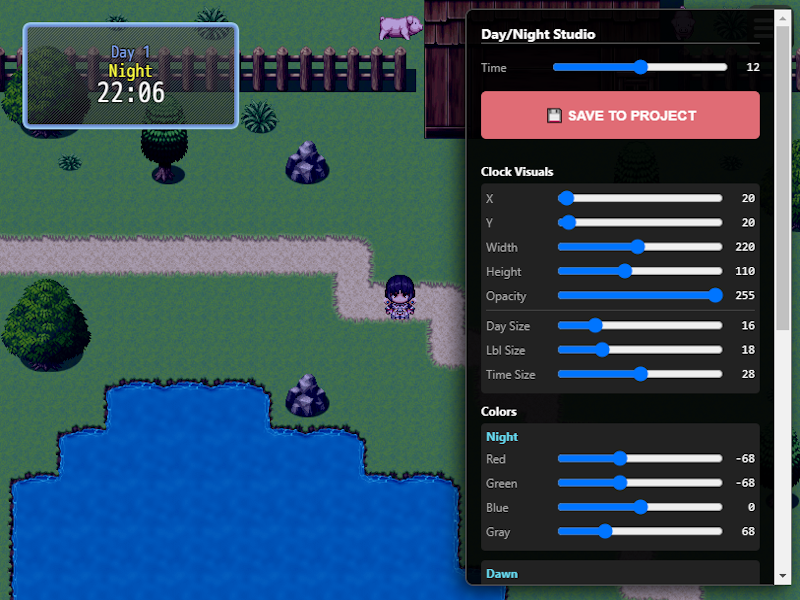The width and height of the screenshot is (800, 600).
Task: Click the Height value 110
Action: click(x=745, y=271)
